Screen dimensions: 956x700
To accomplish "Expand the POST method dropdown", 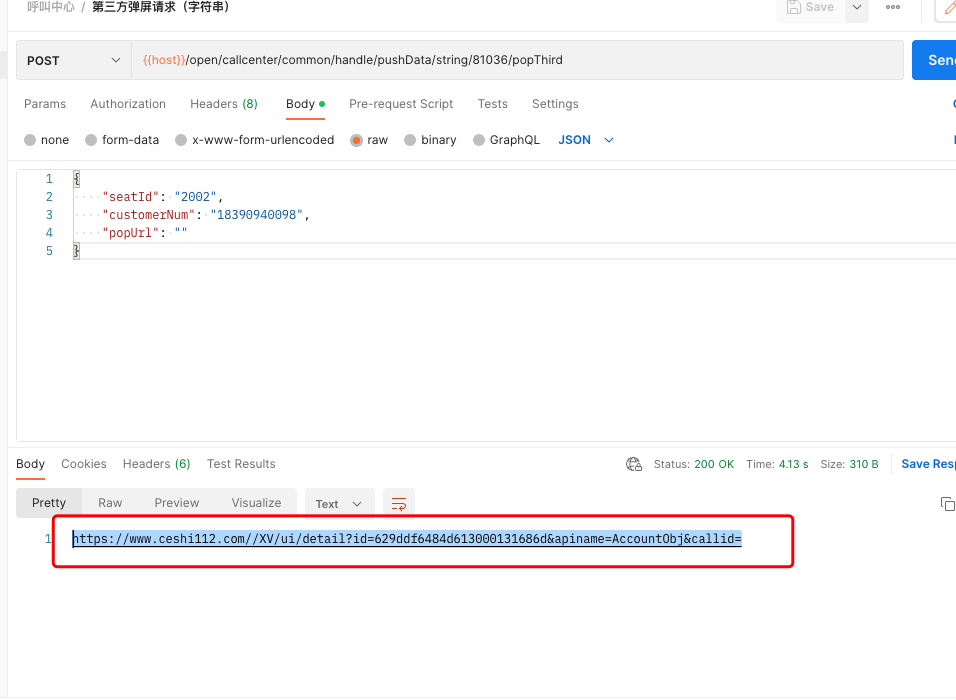I will 74,60.
